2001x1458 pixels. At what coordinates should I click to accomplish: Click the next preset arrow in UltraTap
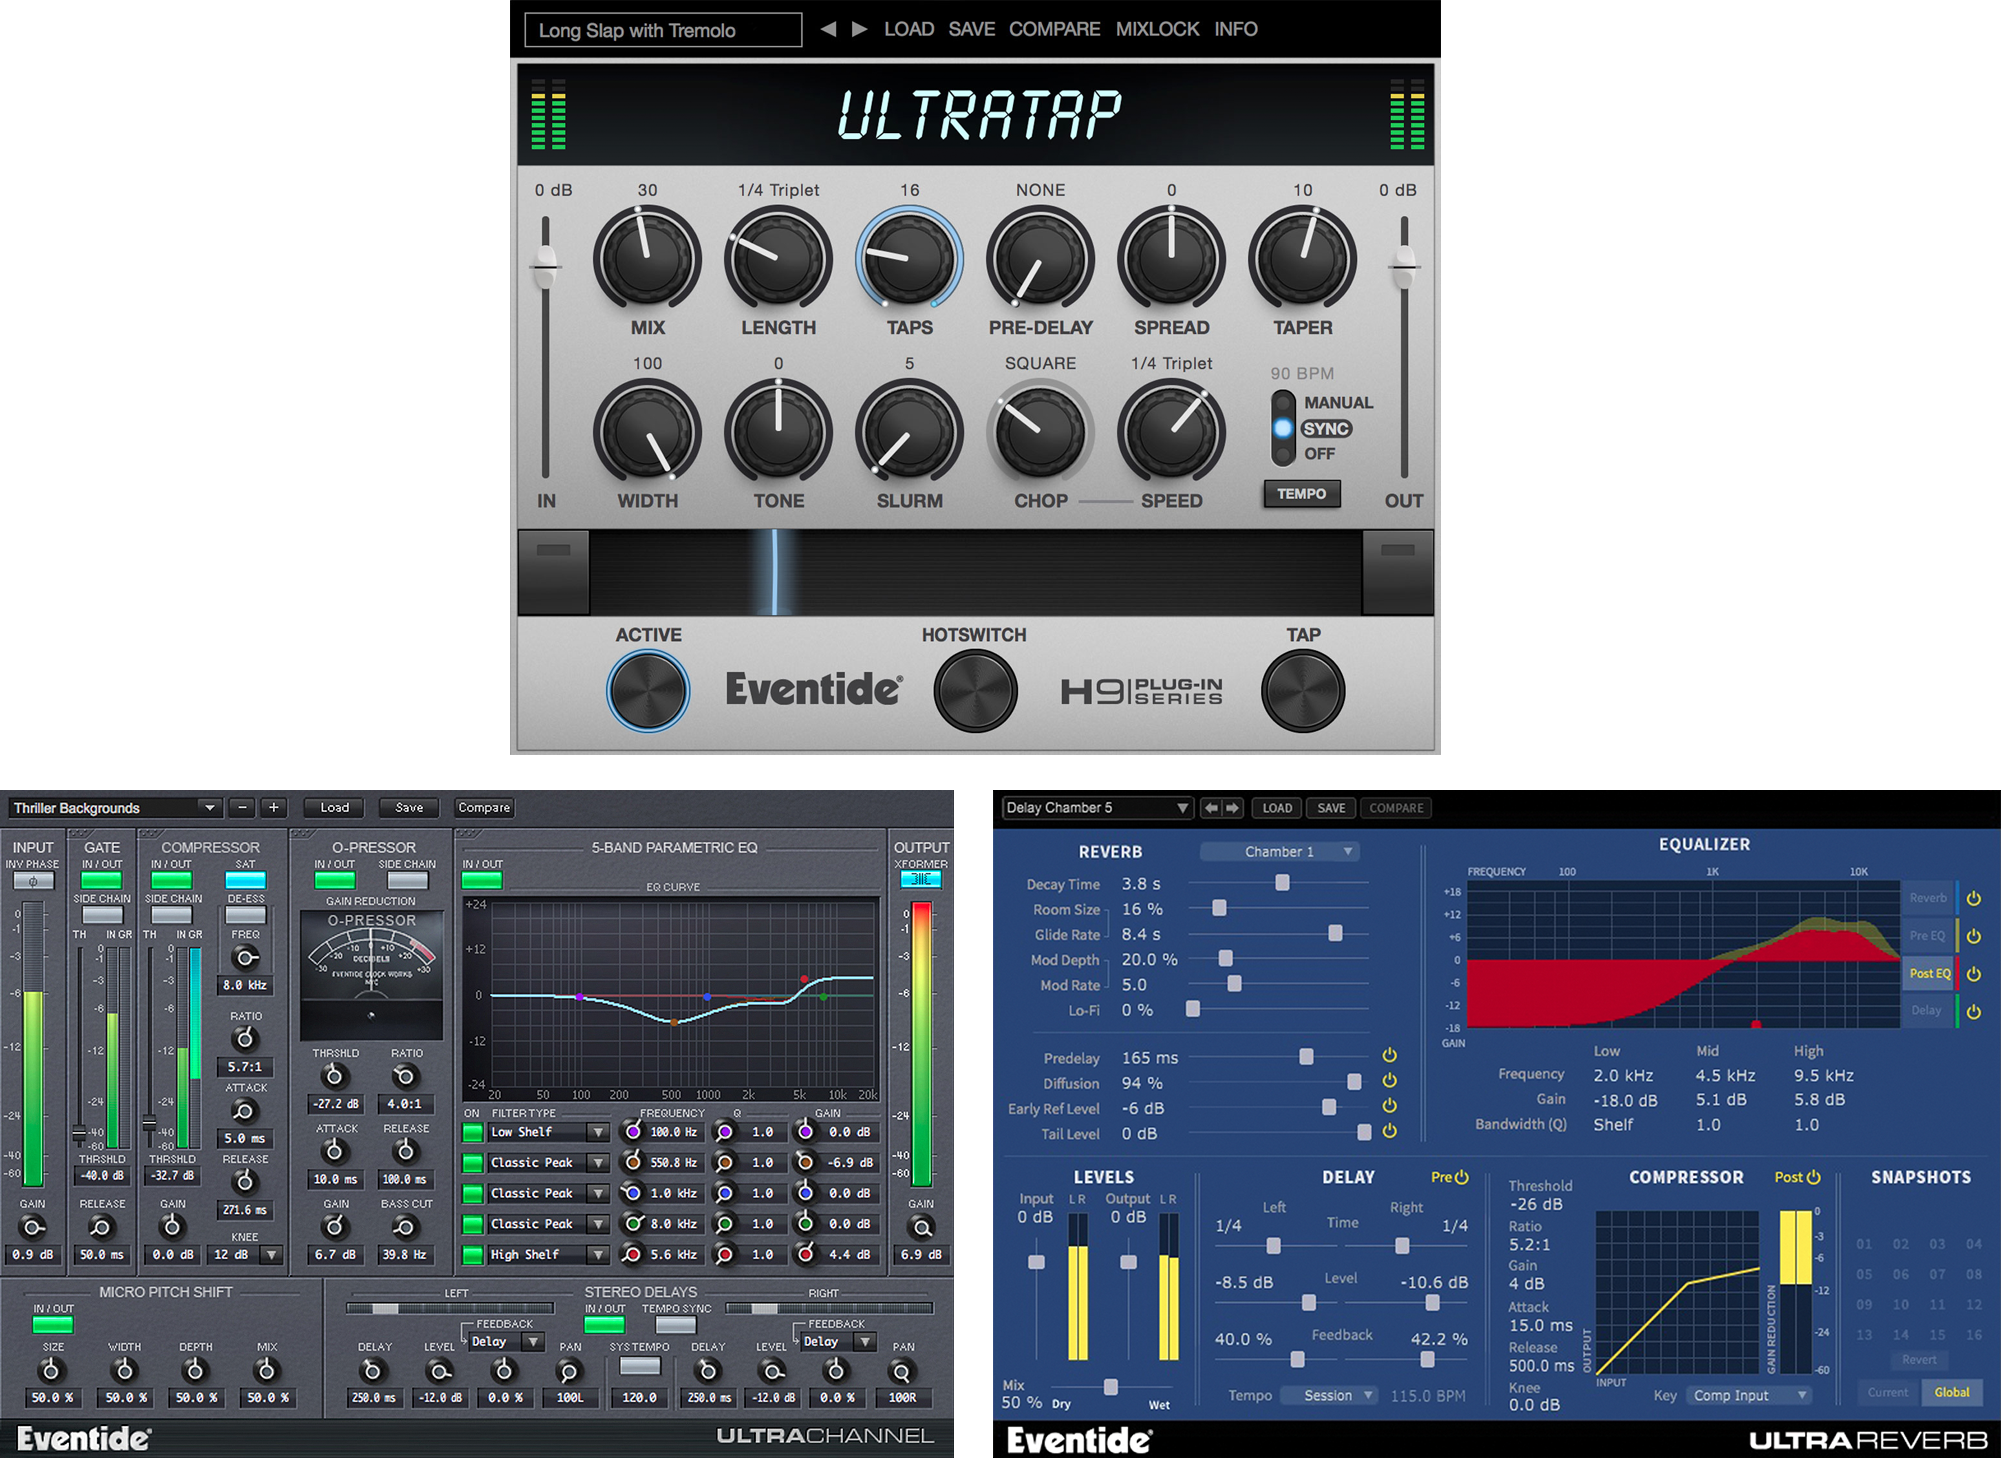(859, 29)
